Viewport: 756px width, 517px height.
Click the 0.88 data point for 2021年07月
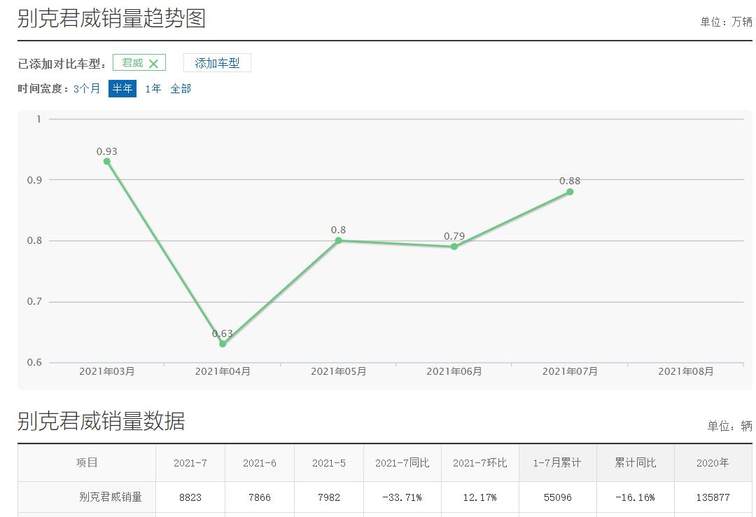pos(570,191)
